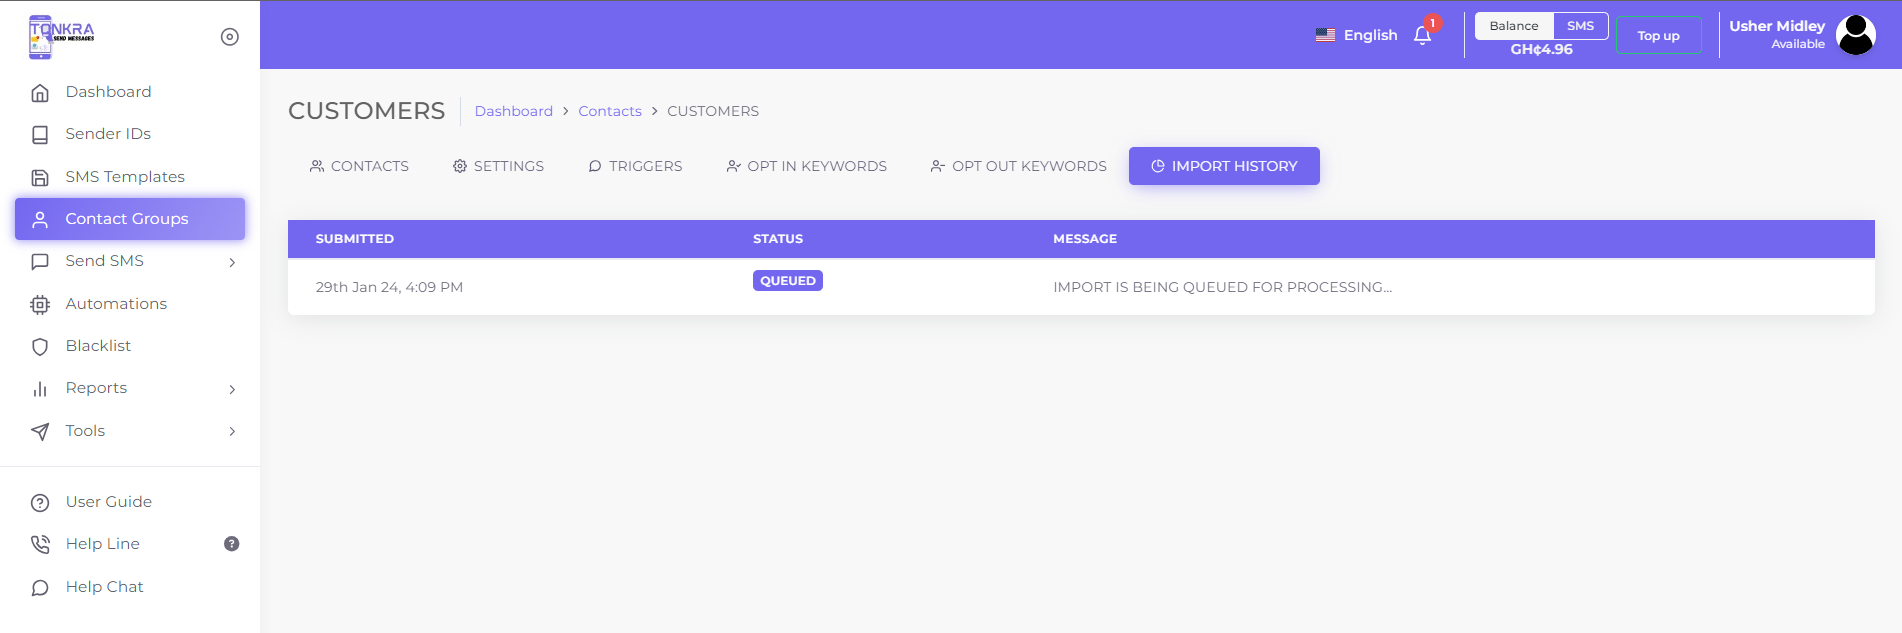
Task: Expand the Reports submenu
Action: point(232,389)
